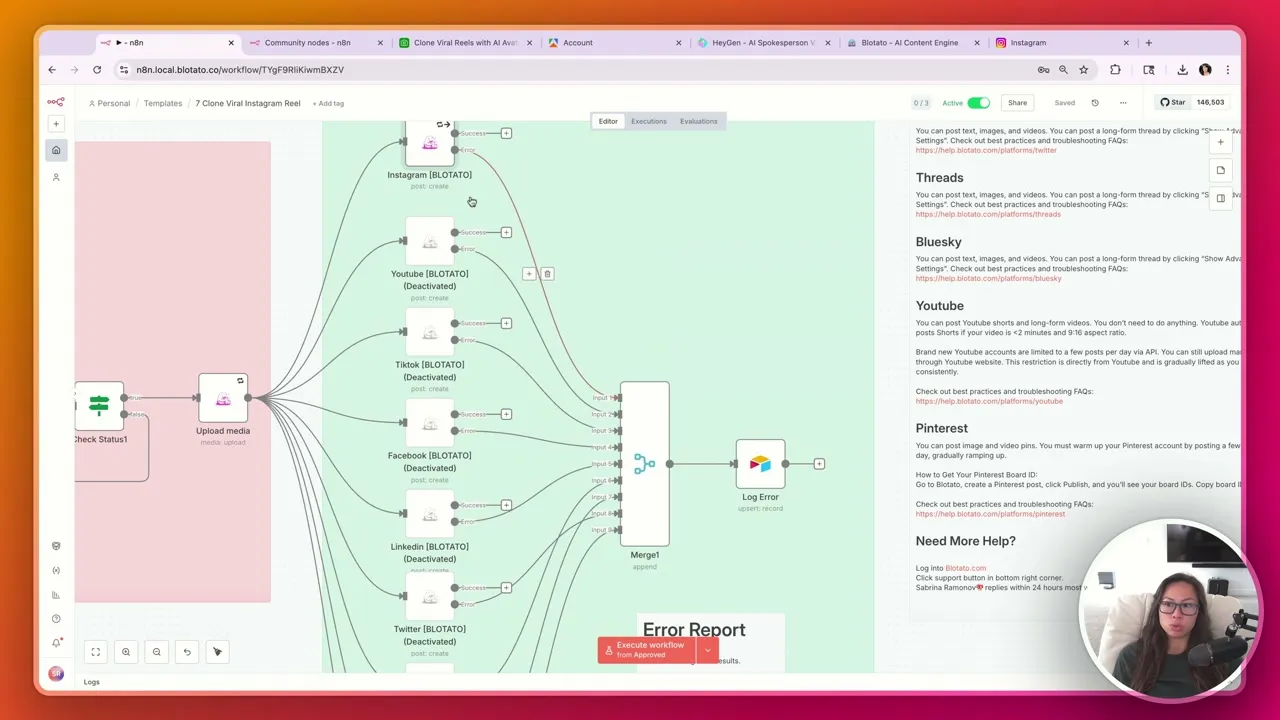Image resolution: width=1280 pixels, height=720 pixels.
Task: Switch to HeyGen browser tab
Action: [x=764, y=43]
